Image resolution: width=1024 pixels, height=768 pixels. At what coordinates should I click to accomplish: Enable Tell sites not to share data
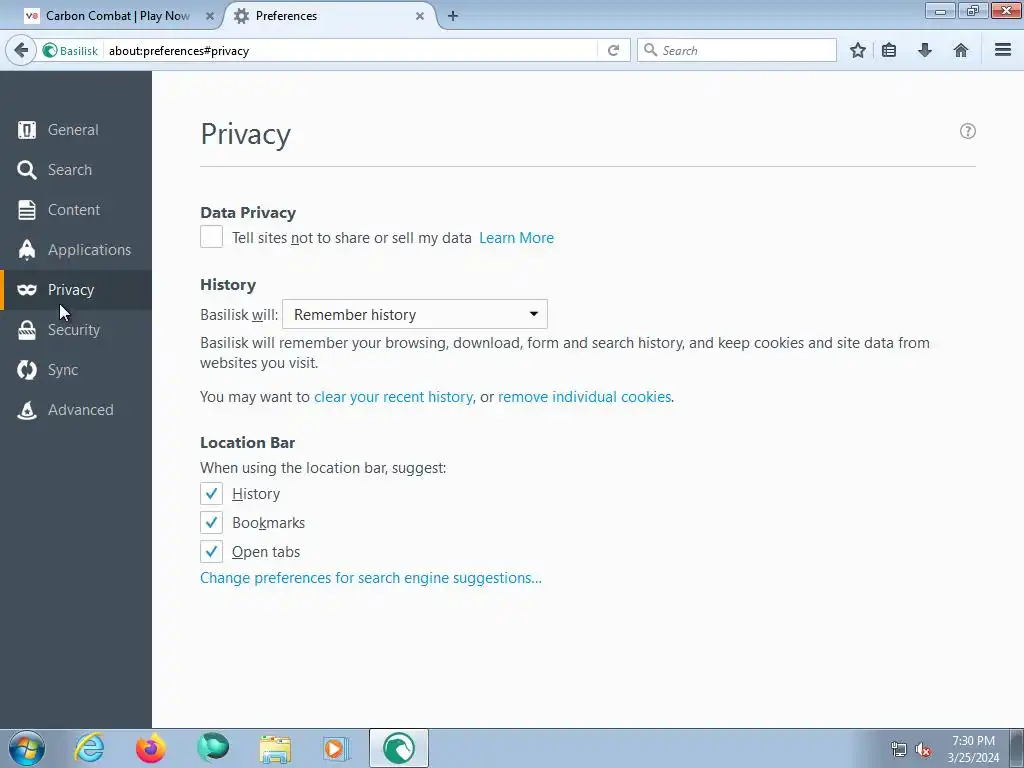coord(212,236)
